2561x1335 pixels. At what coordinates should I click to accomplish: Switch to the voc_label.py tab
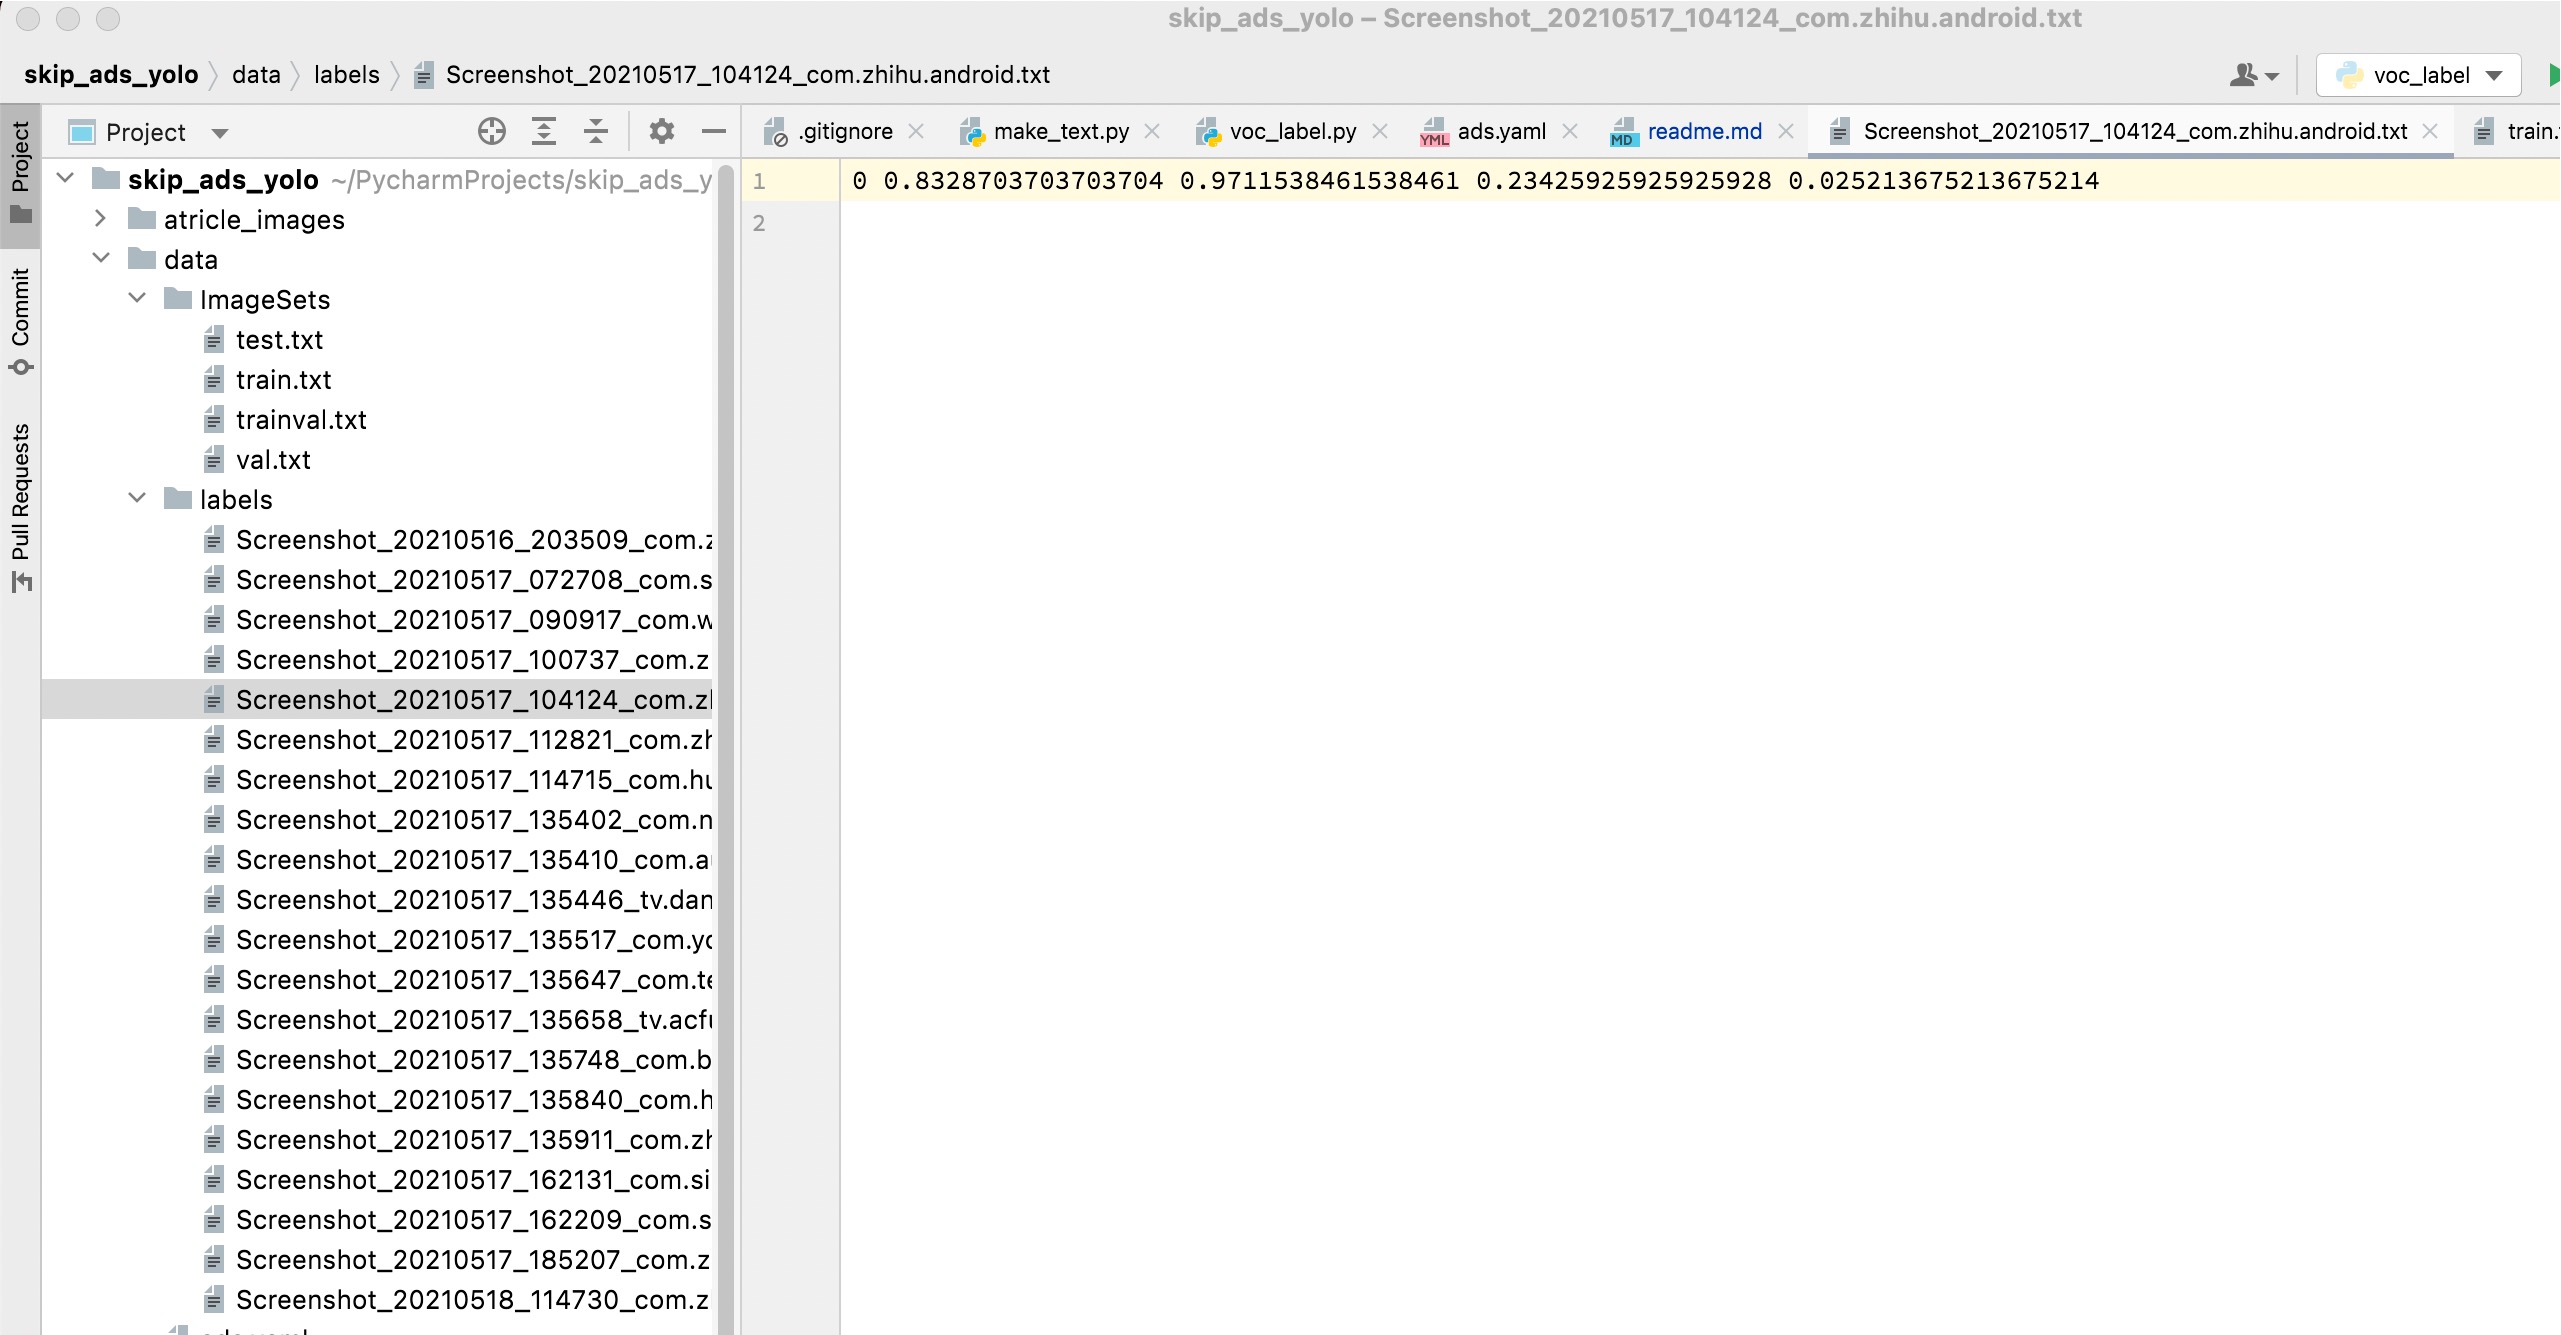pos(1291,131)
